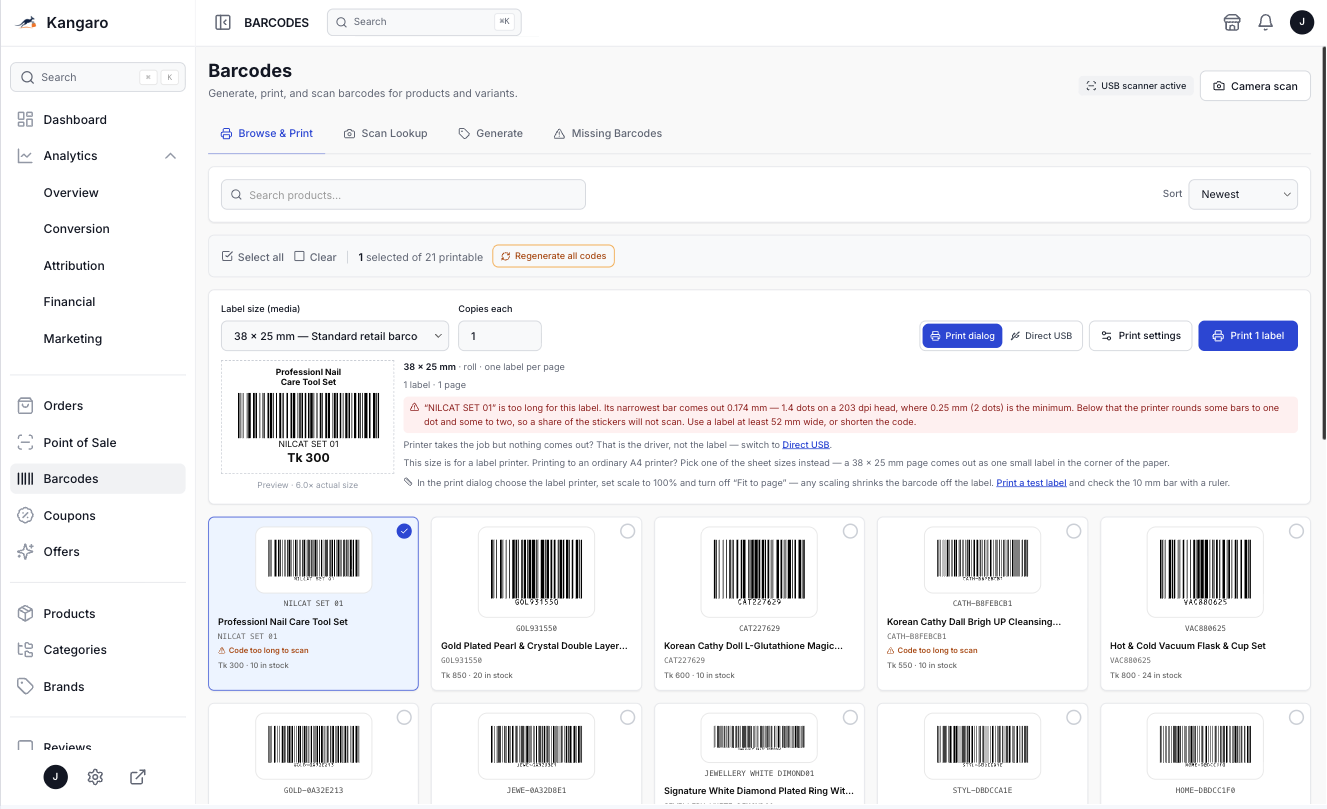Switch to the Browse & Print tab

[x=267, y=133]
